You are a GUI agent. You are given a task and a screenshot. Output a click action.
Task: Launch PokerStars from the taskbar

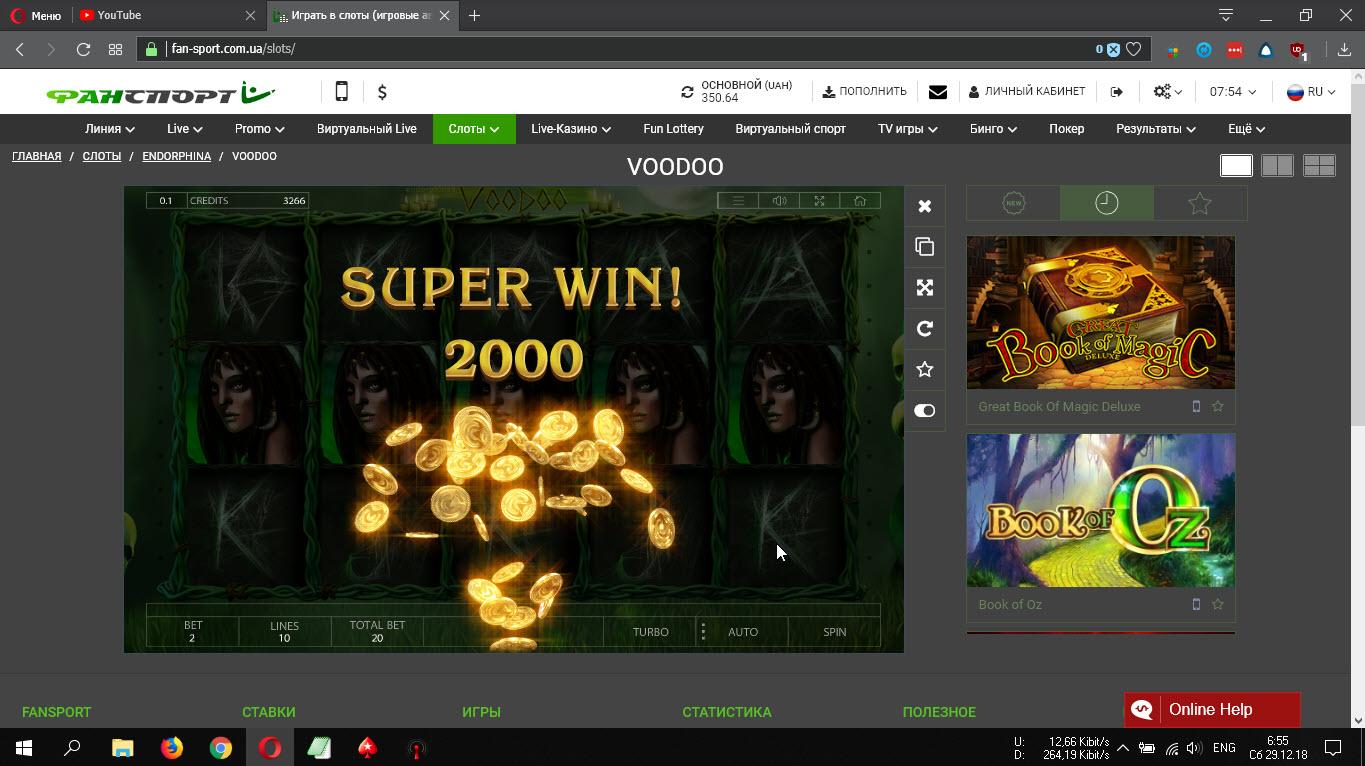(x=368, y=747)
